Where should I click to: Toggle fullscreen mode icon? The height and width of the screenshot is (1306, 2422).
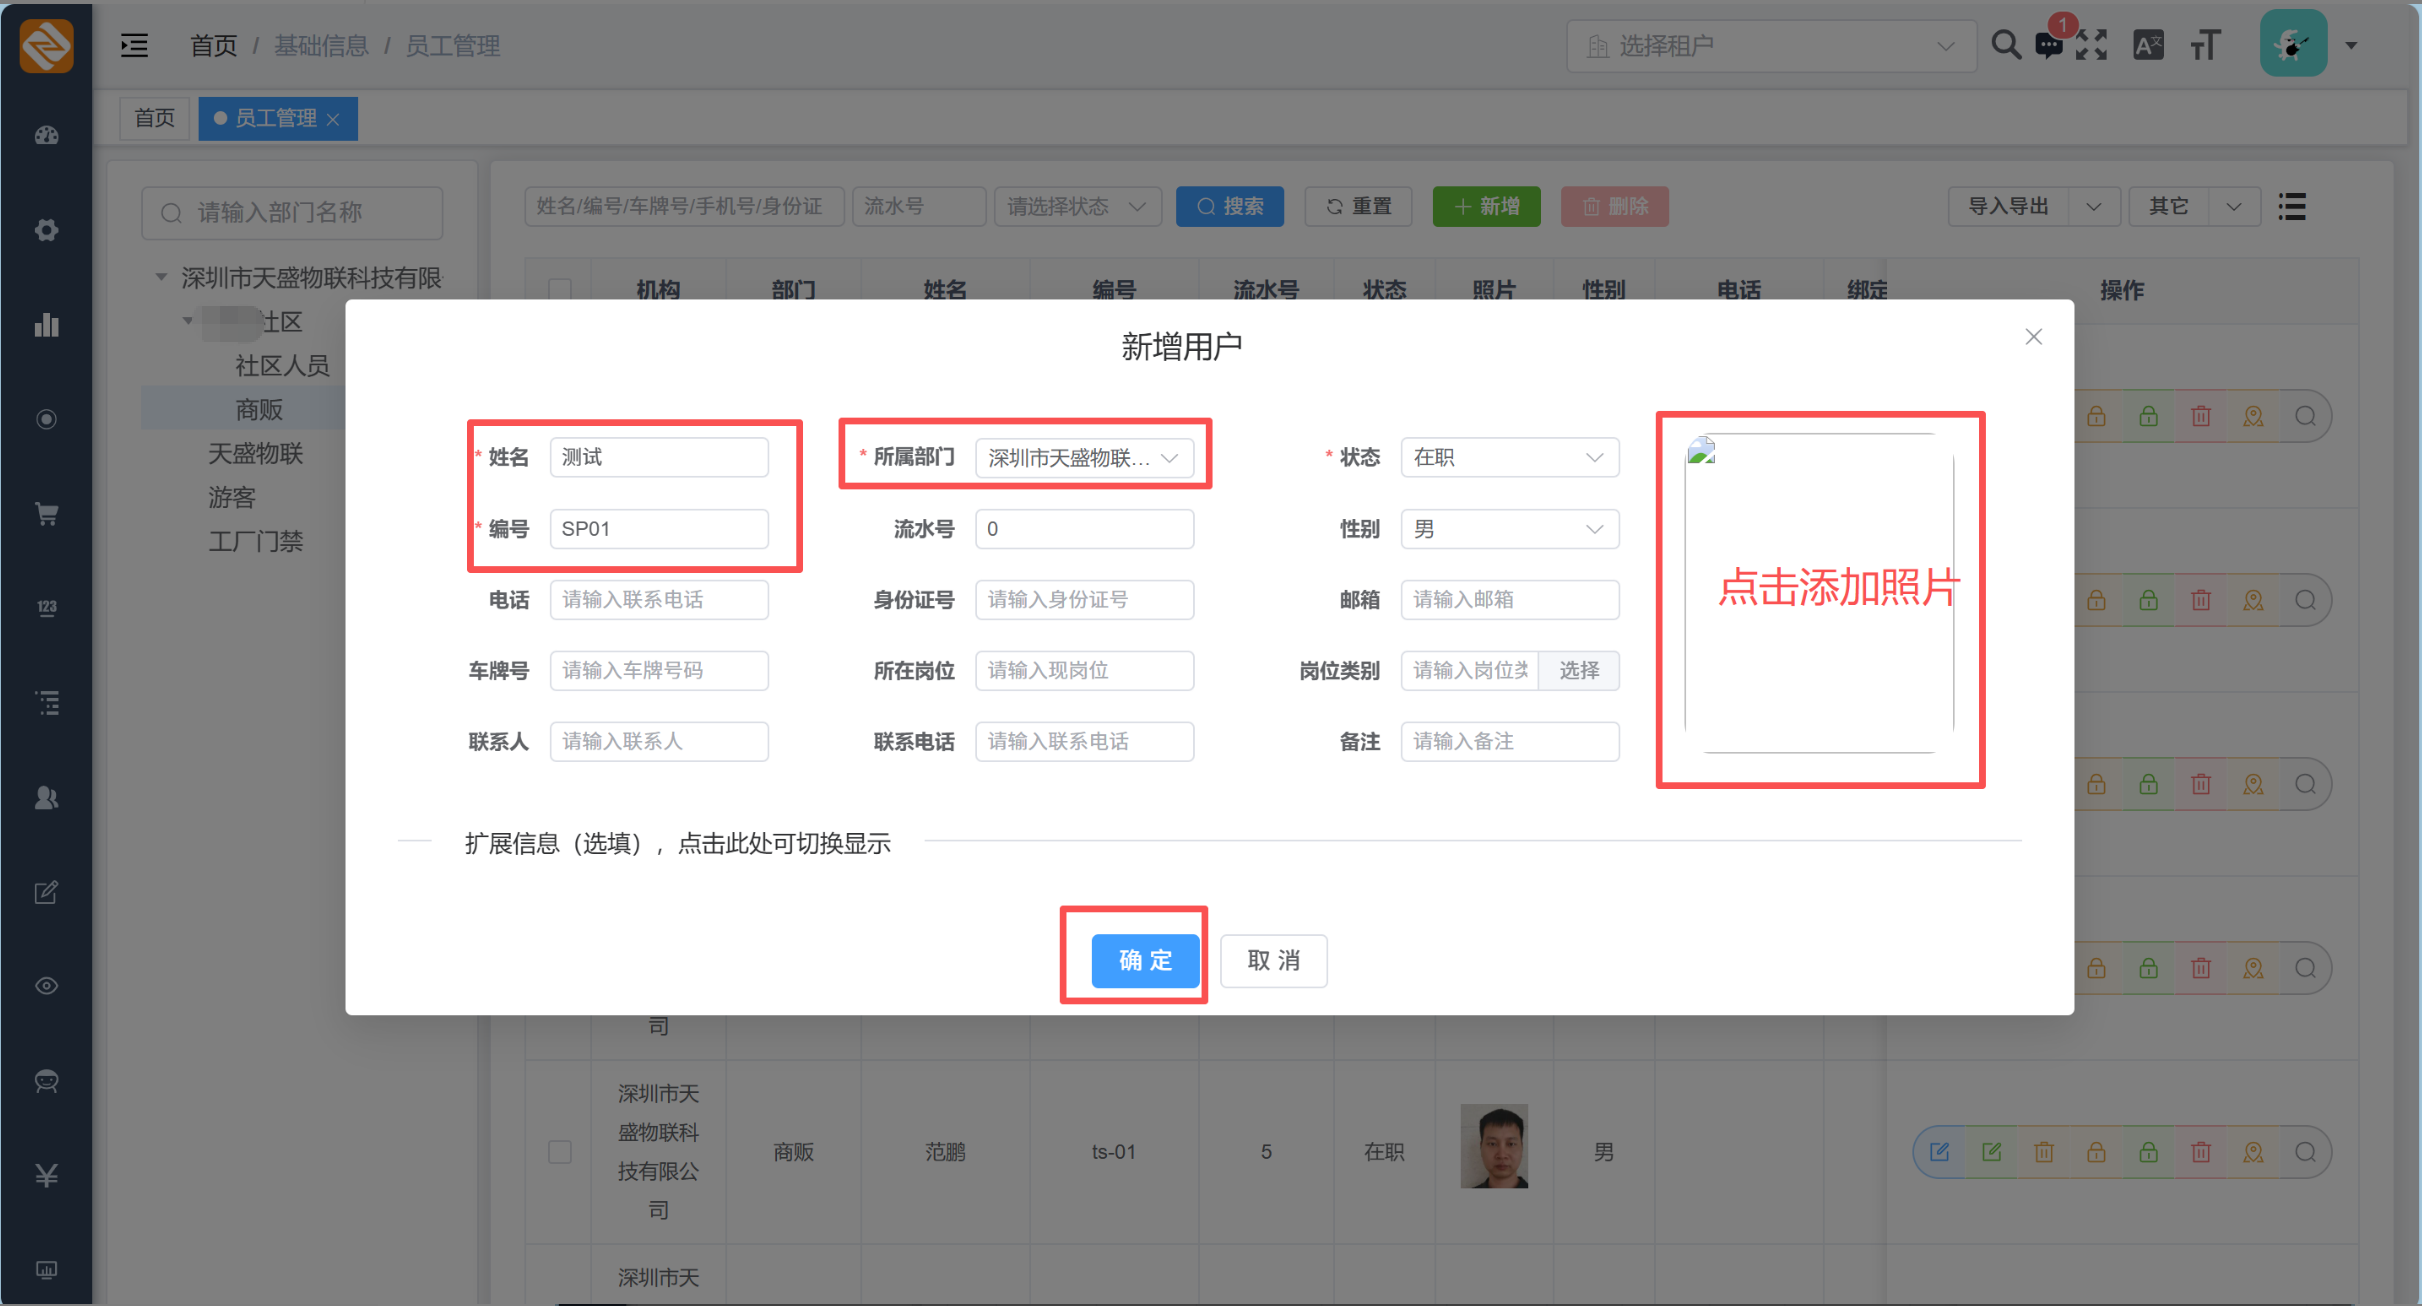click(x=2091, y=45)
